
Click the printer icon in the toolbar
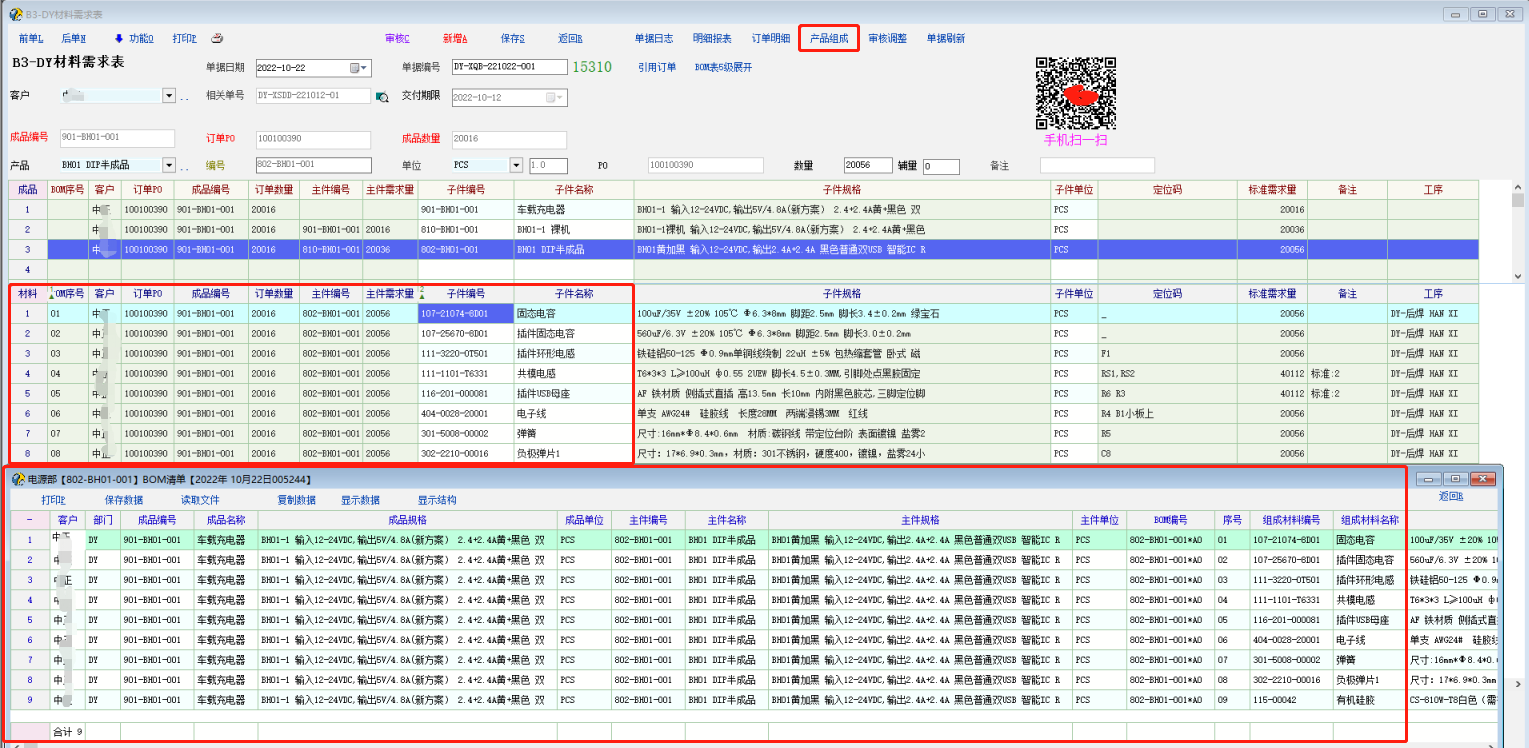click(217, 39)
